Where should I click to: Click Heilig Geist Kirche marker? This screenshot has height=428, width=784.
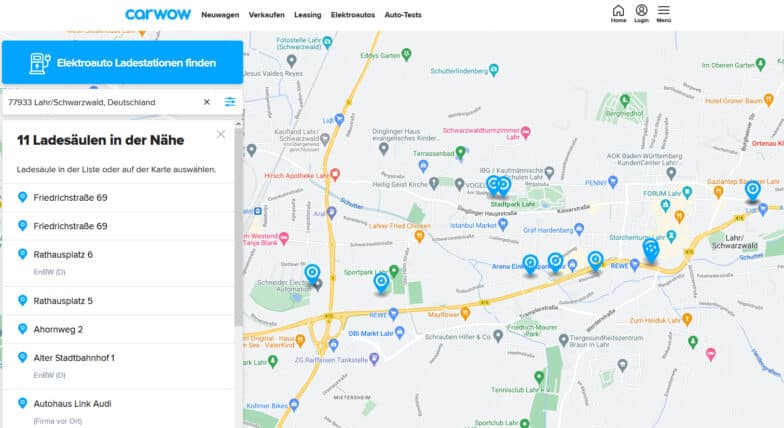pyautogui.click(x=434, y=184)
